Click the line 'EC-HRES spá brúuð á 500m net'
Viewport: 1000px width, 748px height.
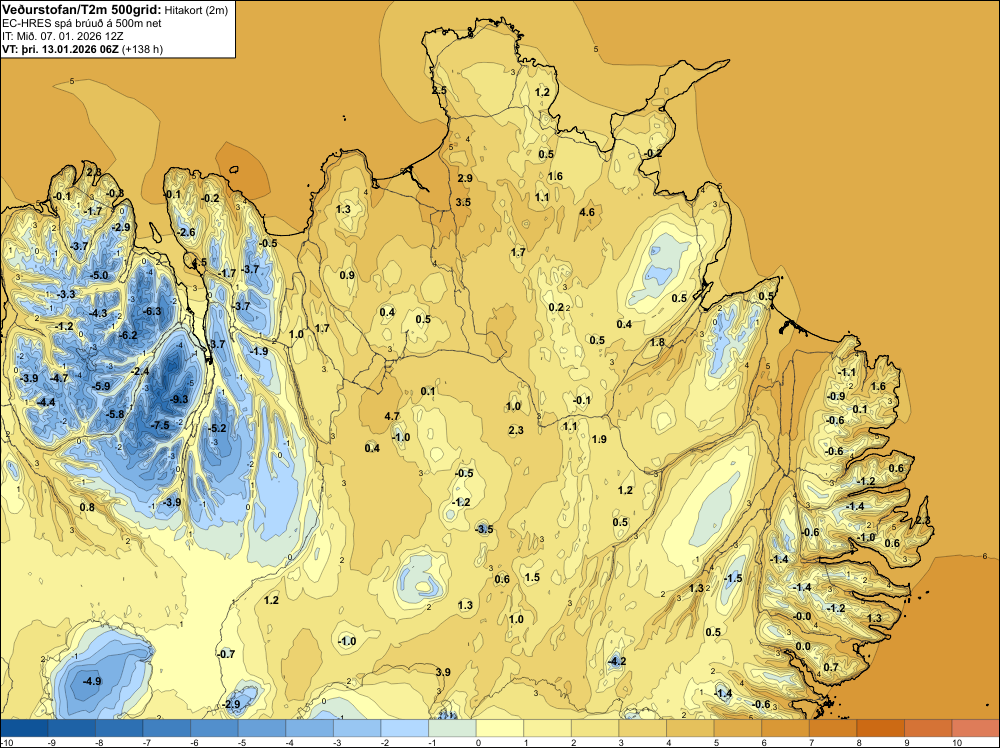[x=82, y=23]
